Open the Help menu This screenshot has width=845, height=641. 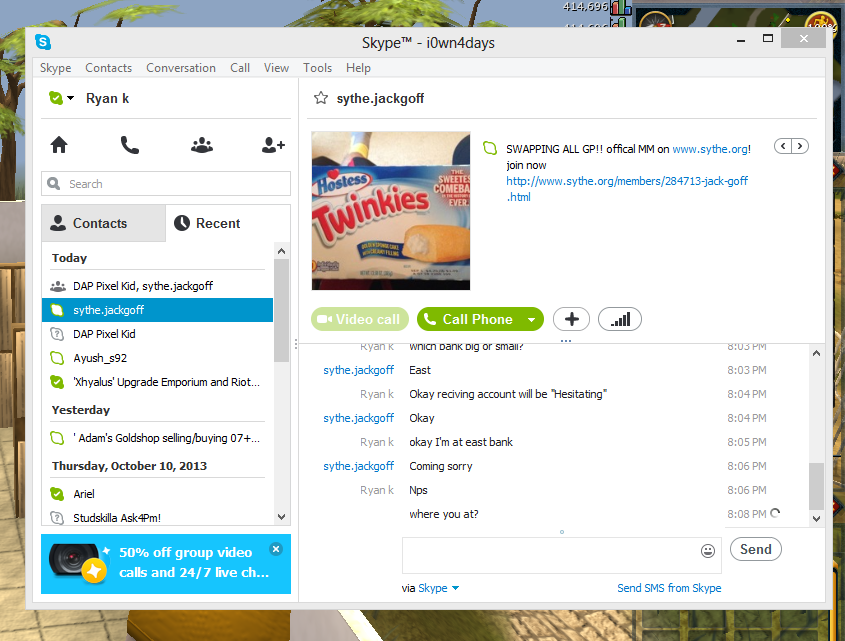(358, 68)
